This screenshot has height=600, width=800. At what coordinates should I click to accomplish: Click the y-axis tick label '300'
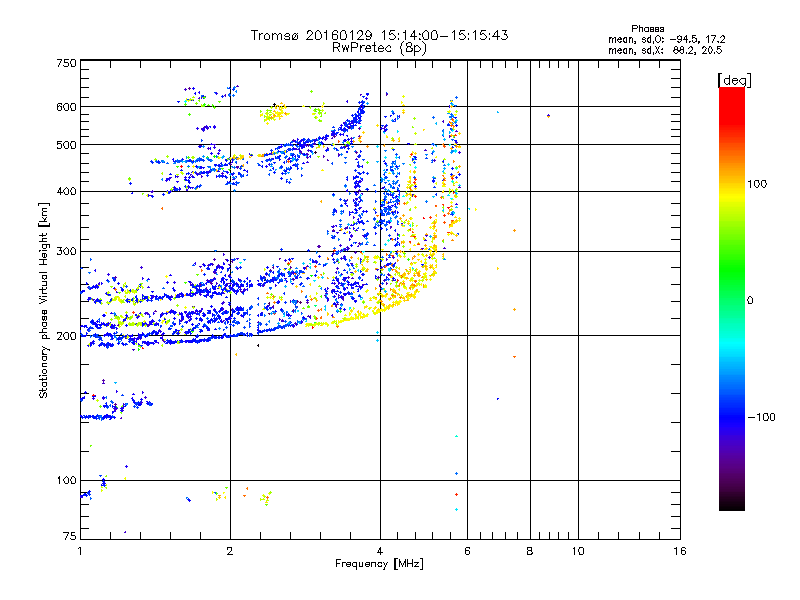(x=66, y=252)
